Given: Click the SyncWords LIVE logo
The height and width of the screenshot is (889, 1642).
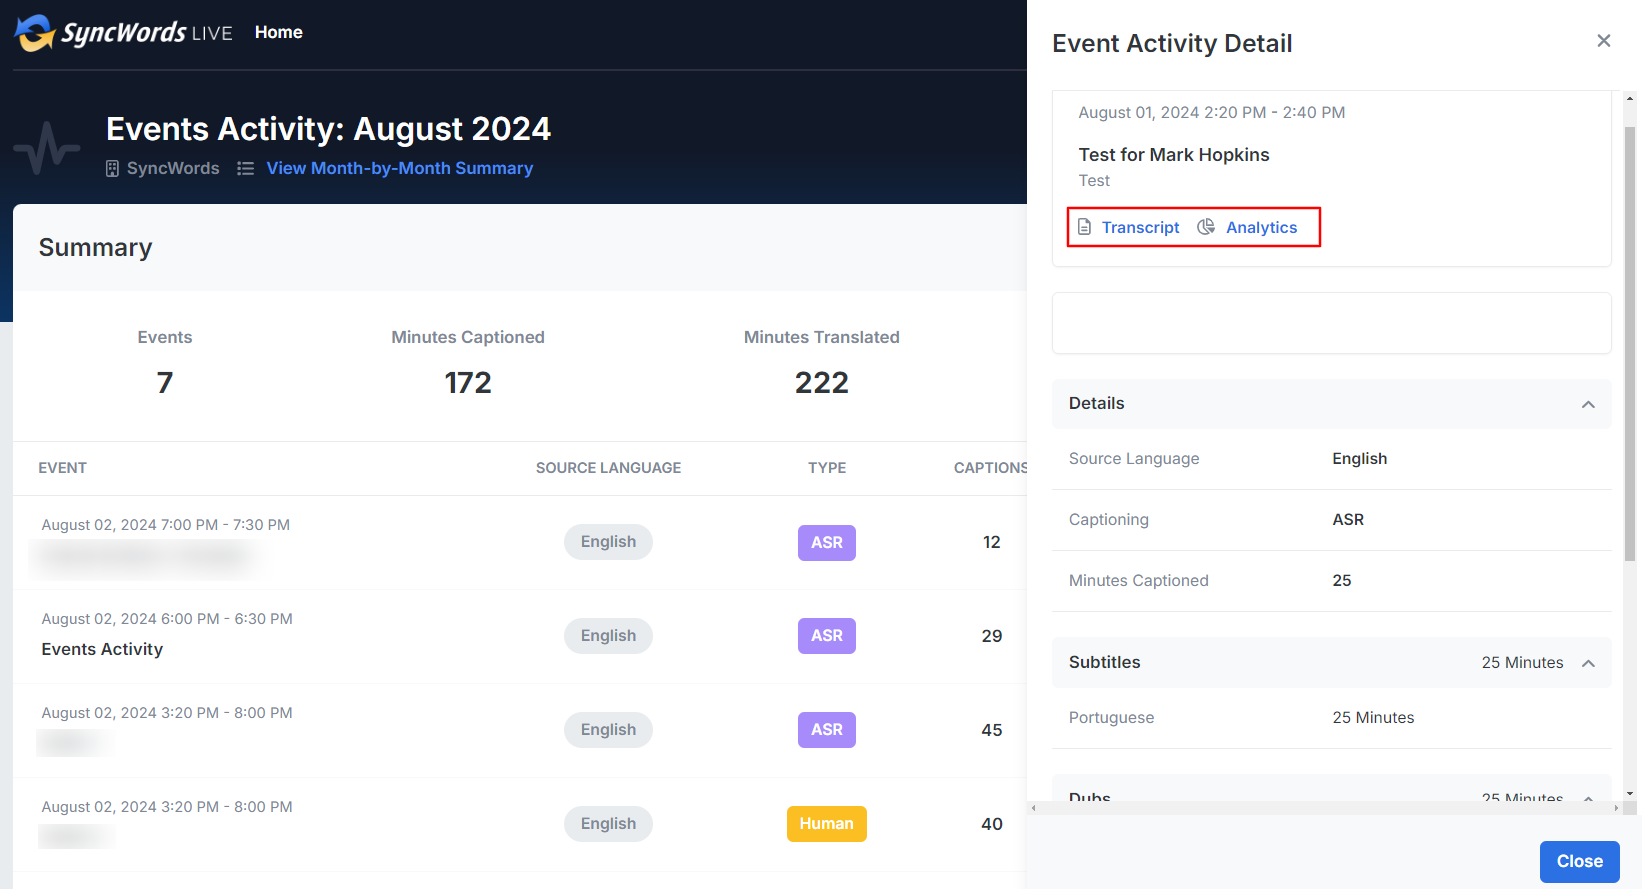Looking at the screenshot, I should 124,33.
